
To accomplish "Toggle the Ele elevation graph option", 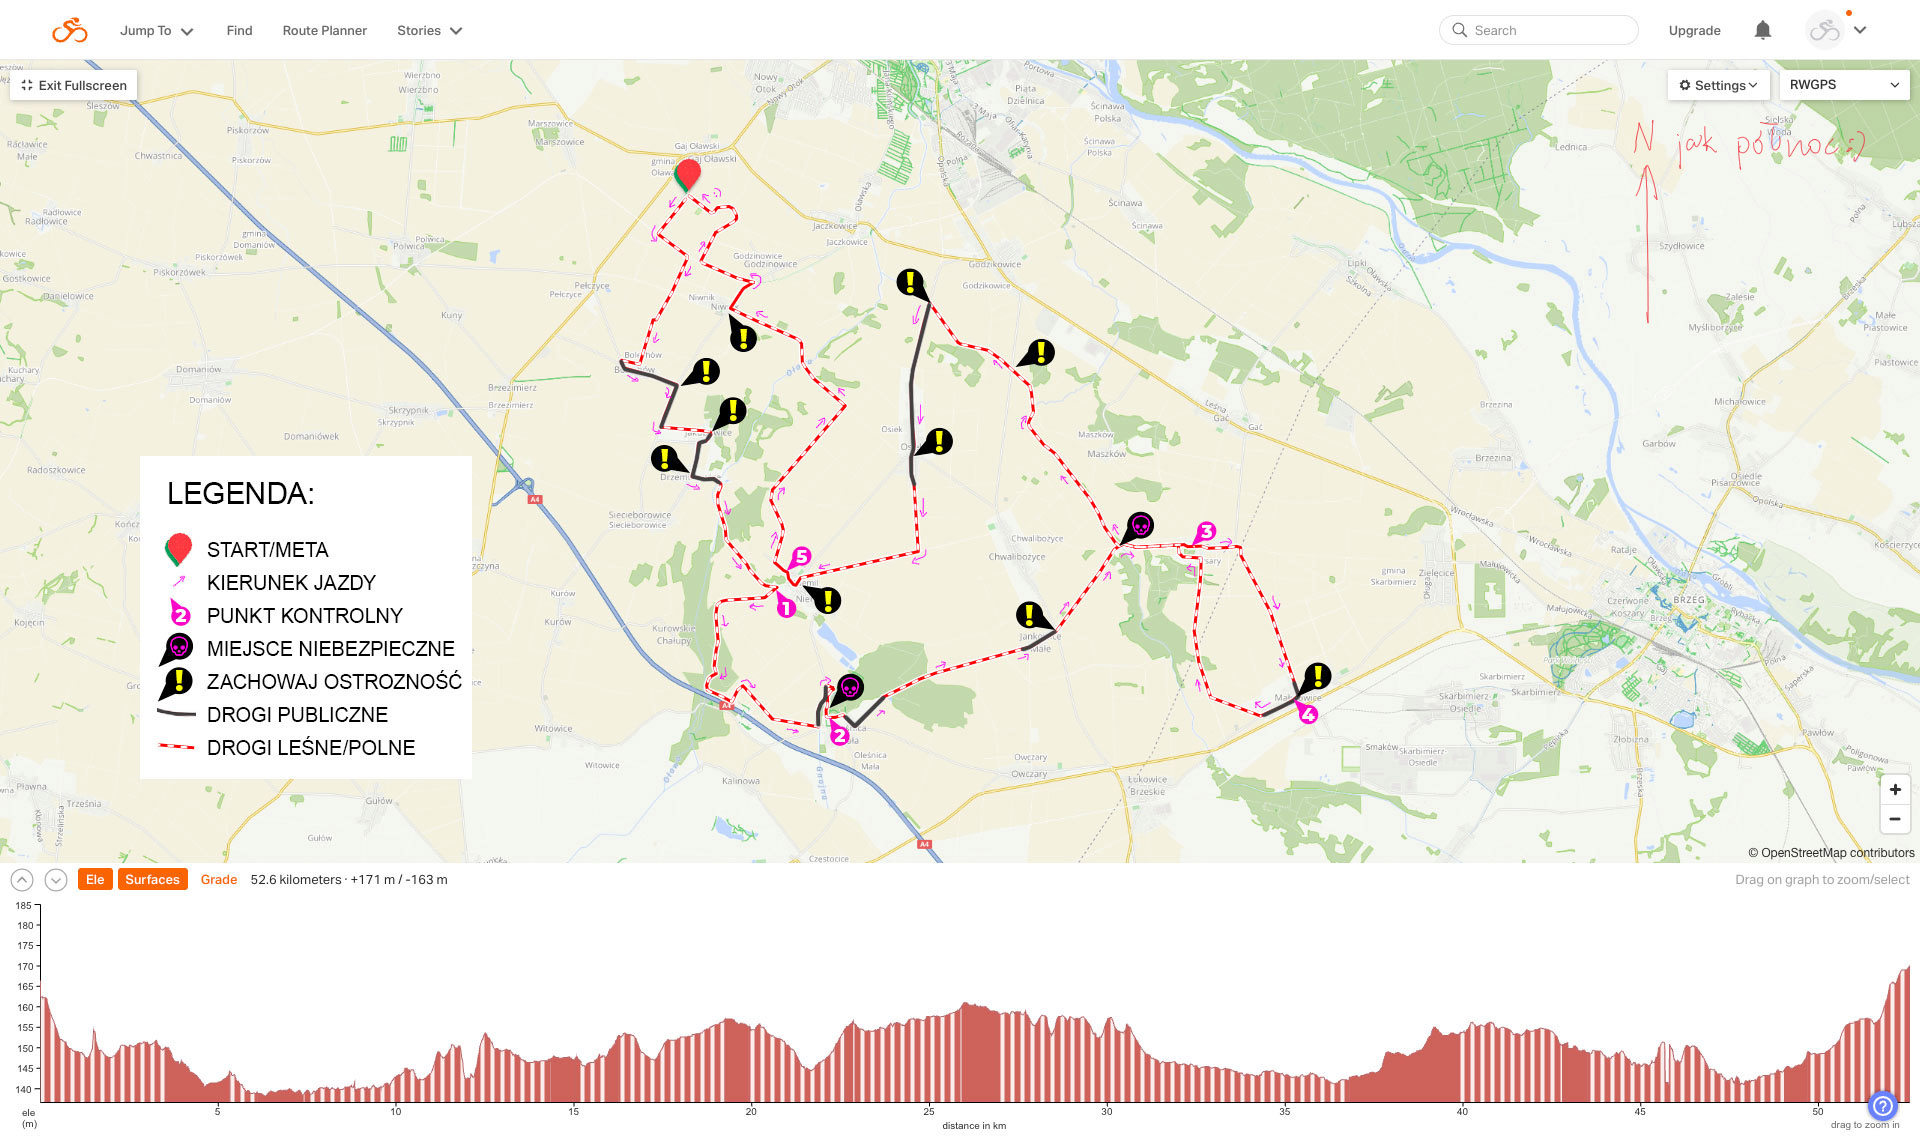I will tap(95, 880).
